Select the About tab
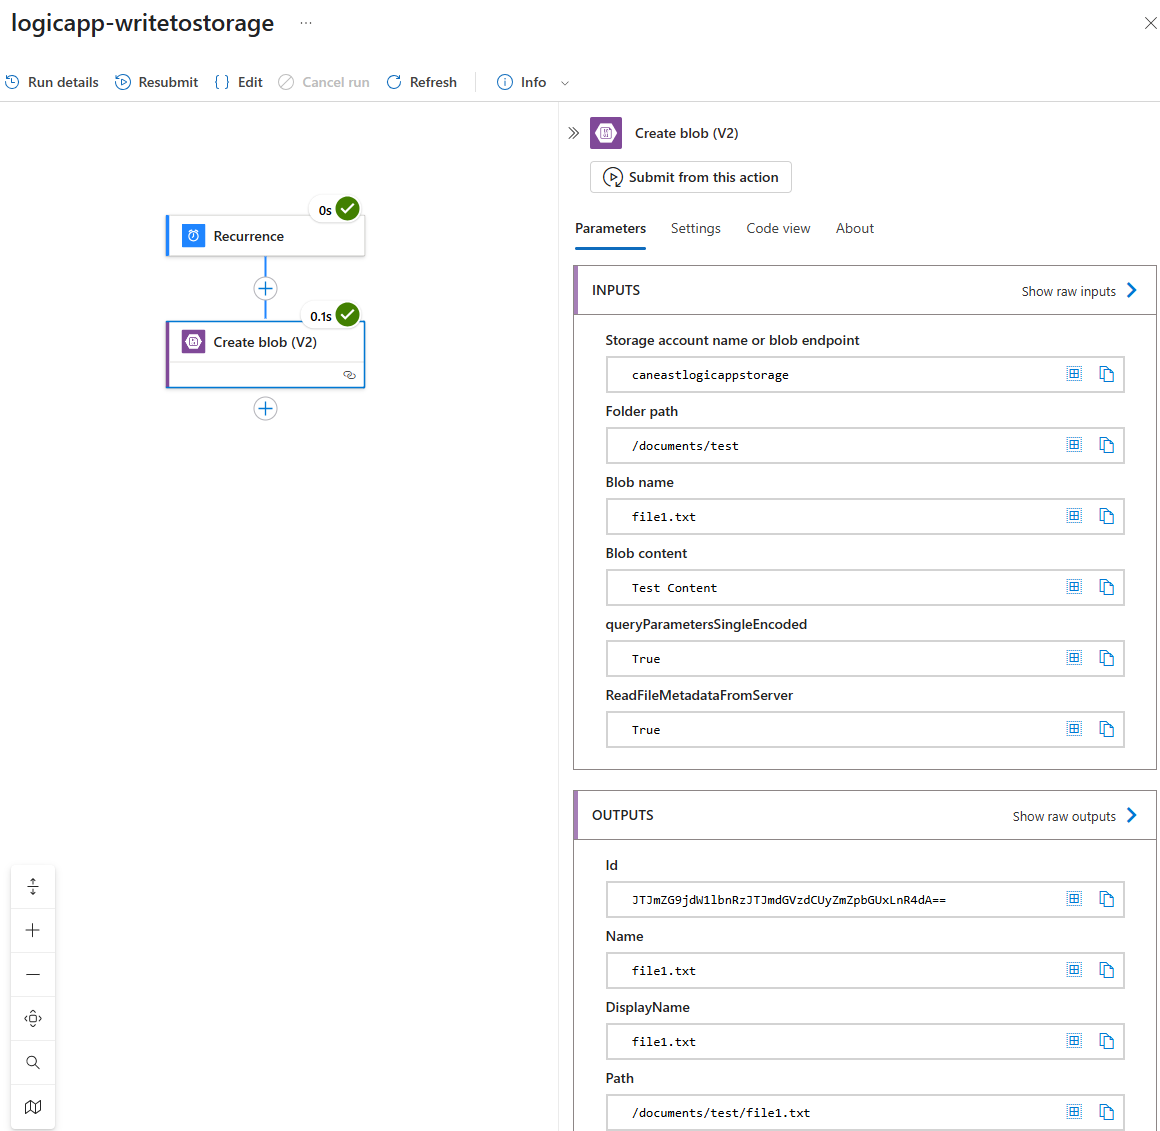Viewport: 1160px width, 1131px height. point(854,228)
